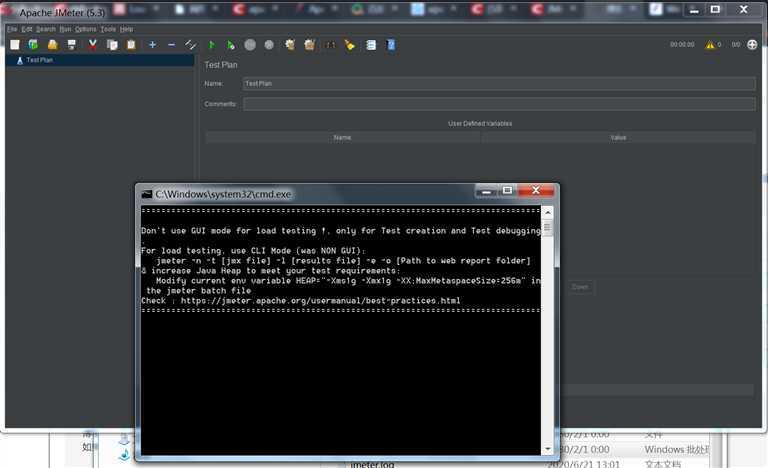The width and height of the screenshot is (768, 468).
Task: Create a new test plan with New icon
Action: (15, 45)
